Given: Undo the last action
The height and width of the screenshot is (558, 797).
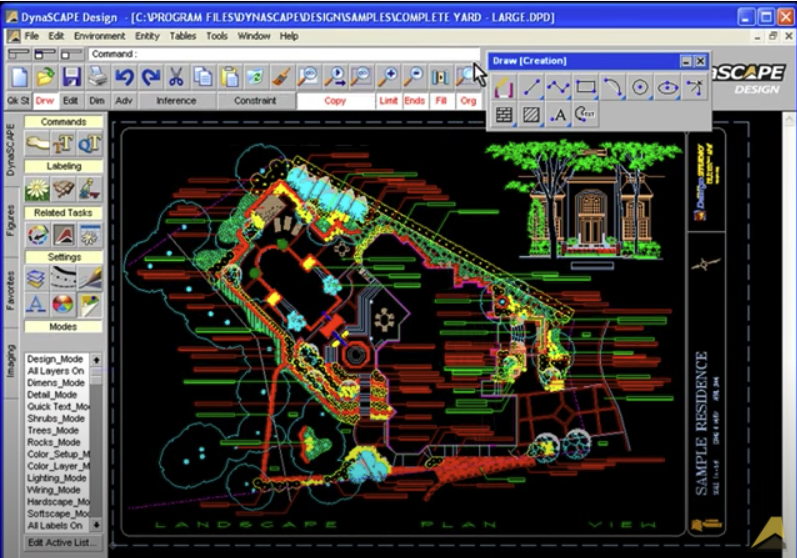Looking at the screenshot, I should 125,77.
